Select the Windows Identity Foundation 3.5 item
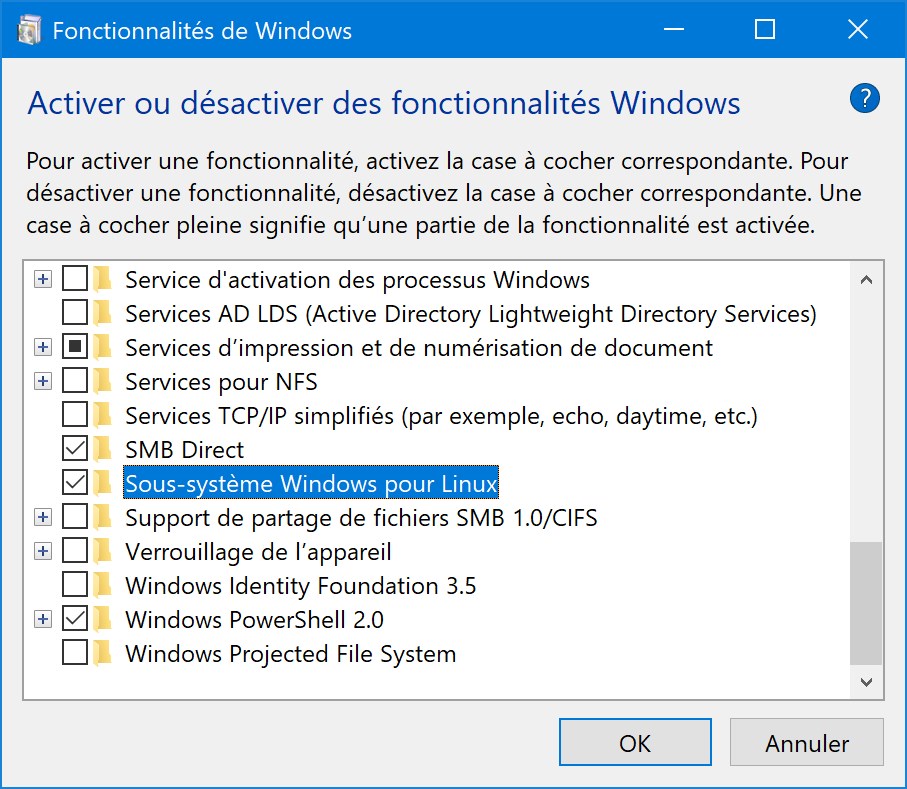The height and width of the screenshot is (789, 907). (300, 585)
